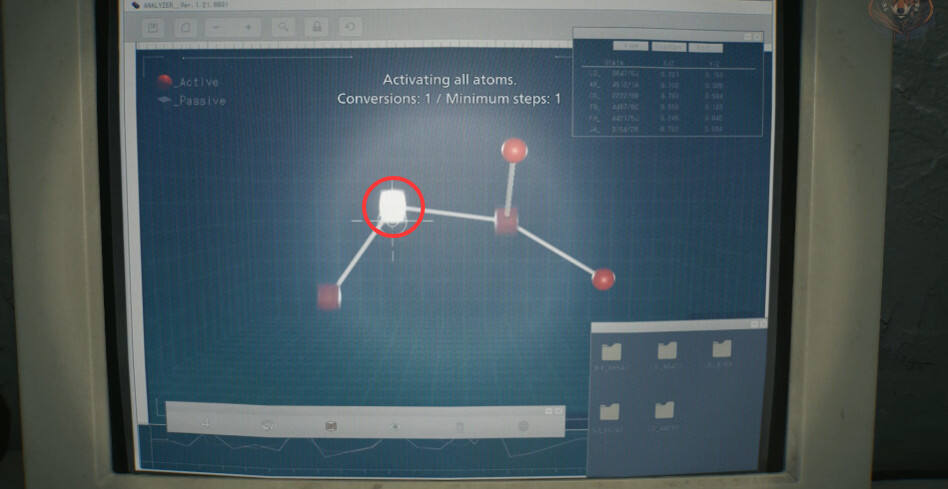948x489 pixels.
Task: Click the magnifying glass search icon
Action: tap(284, 28)
